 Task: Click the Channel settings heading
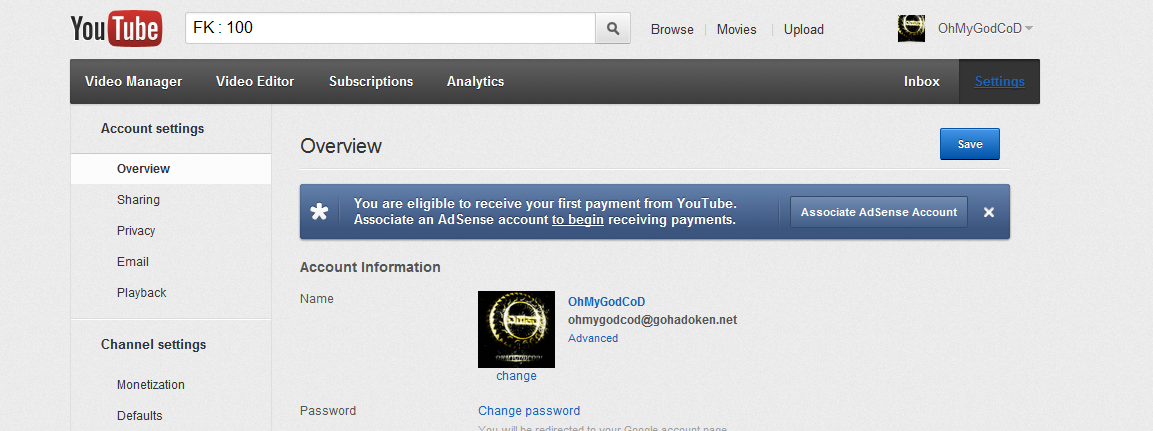click(x=153, y=344)
